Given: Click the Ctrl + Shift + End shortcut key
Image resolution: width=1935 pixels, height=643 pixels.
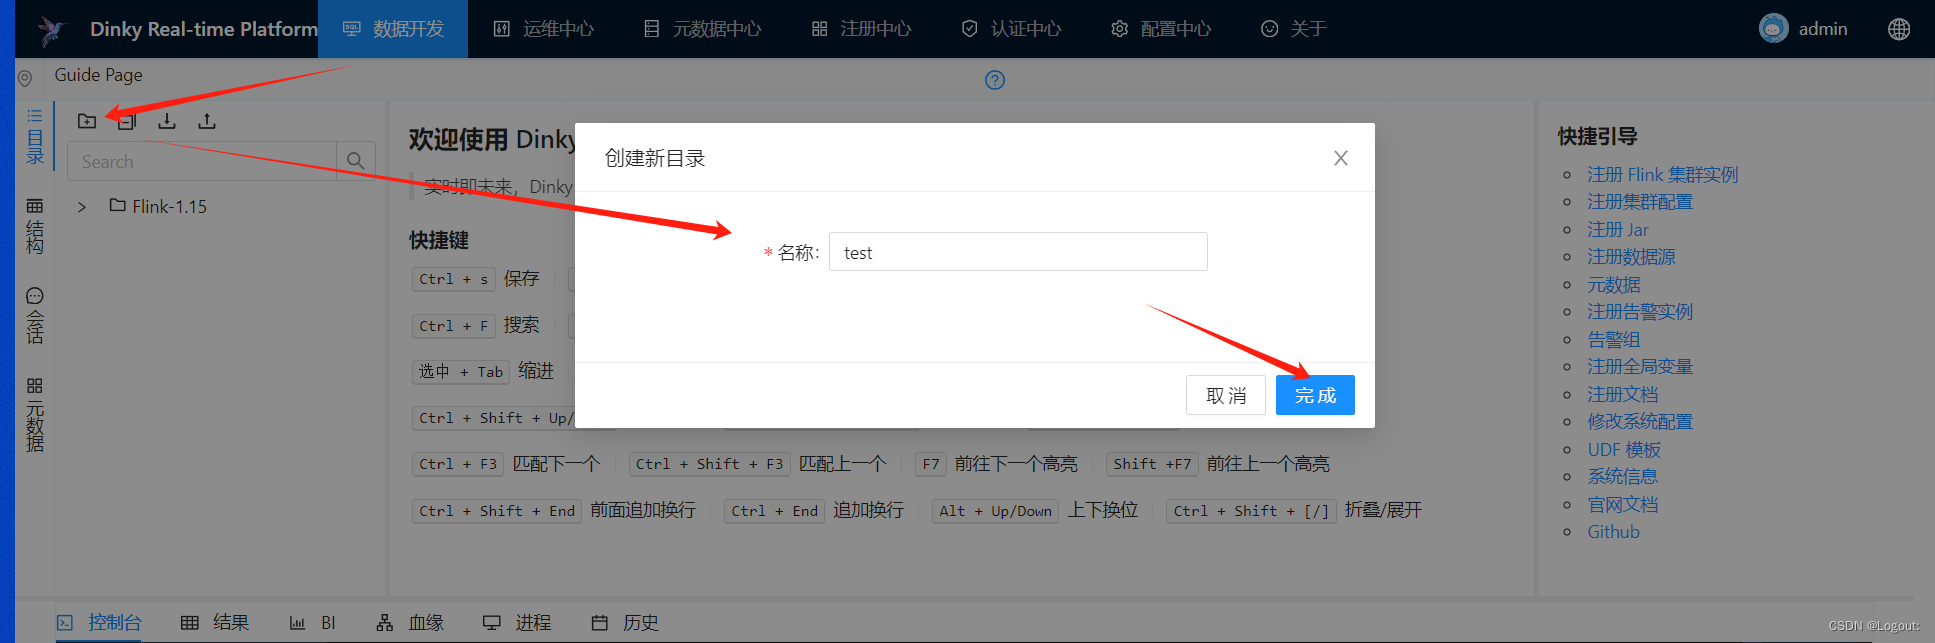Looking at the screenshot, I should pyautogui.click(x=497, y=511).
